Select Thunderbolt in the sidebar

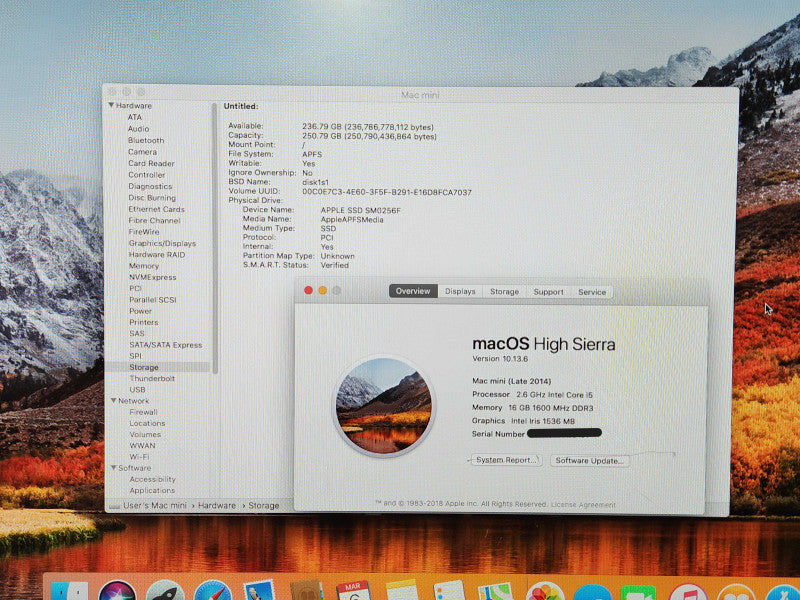point(152,378)
